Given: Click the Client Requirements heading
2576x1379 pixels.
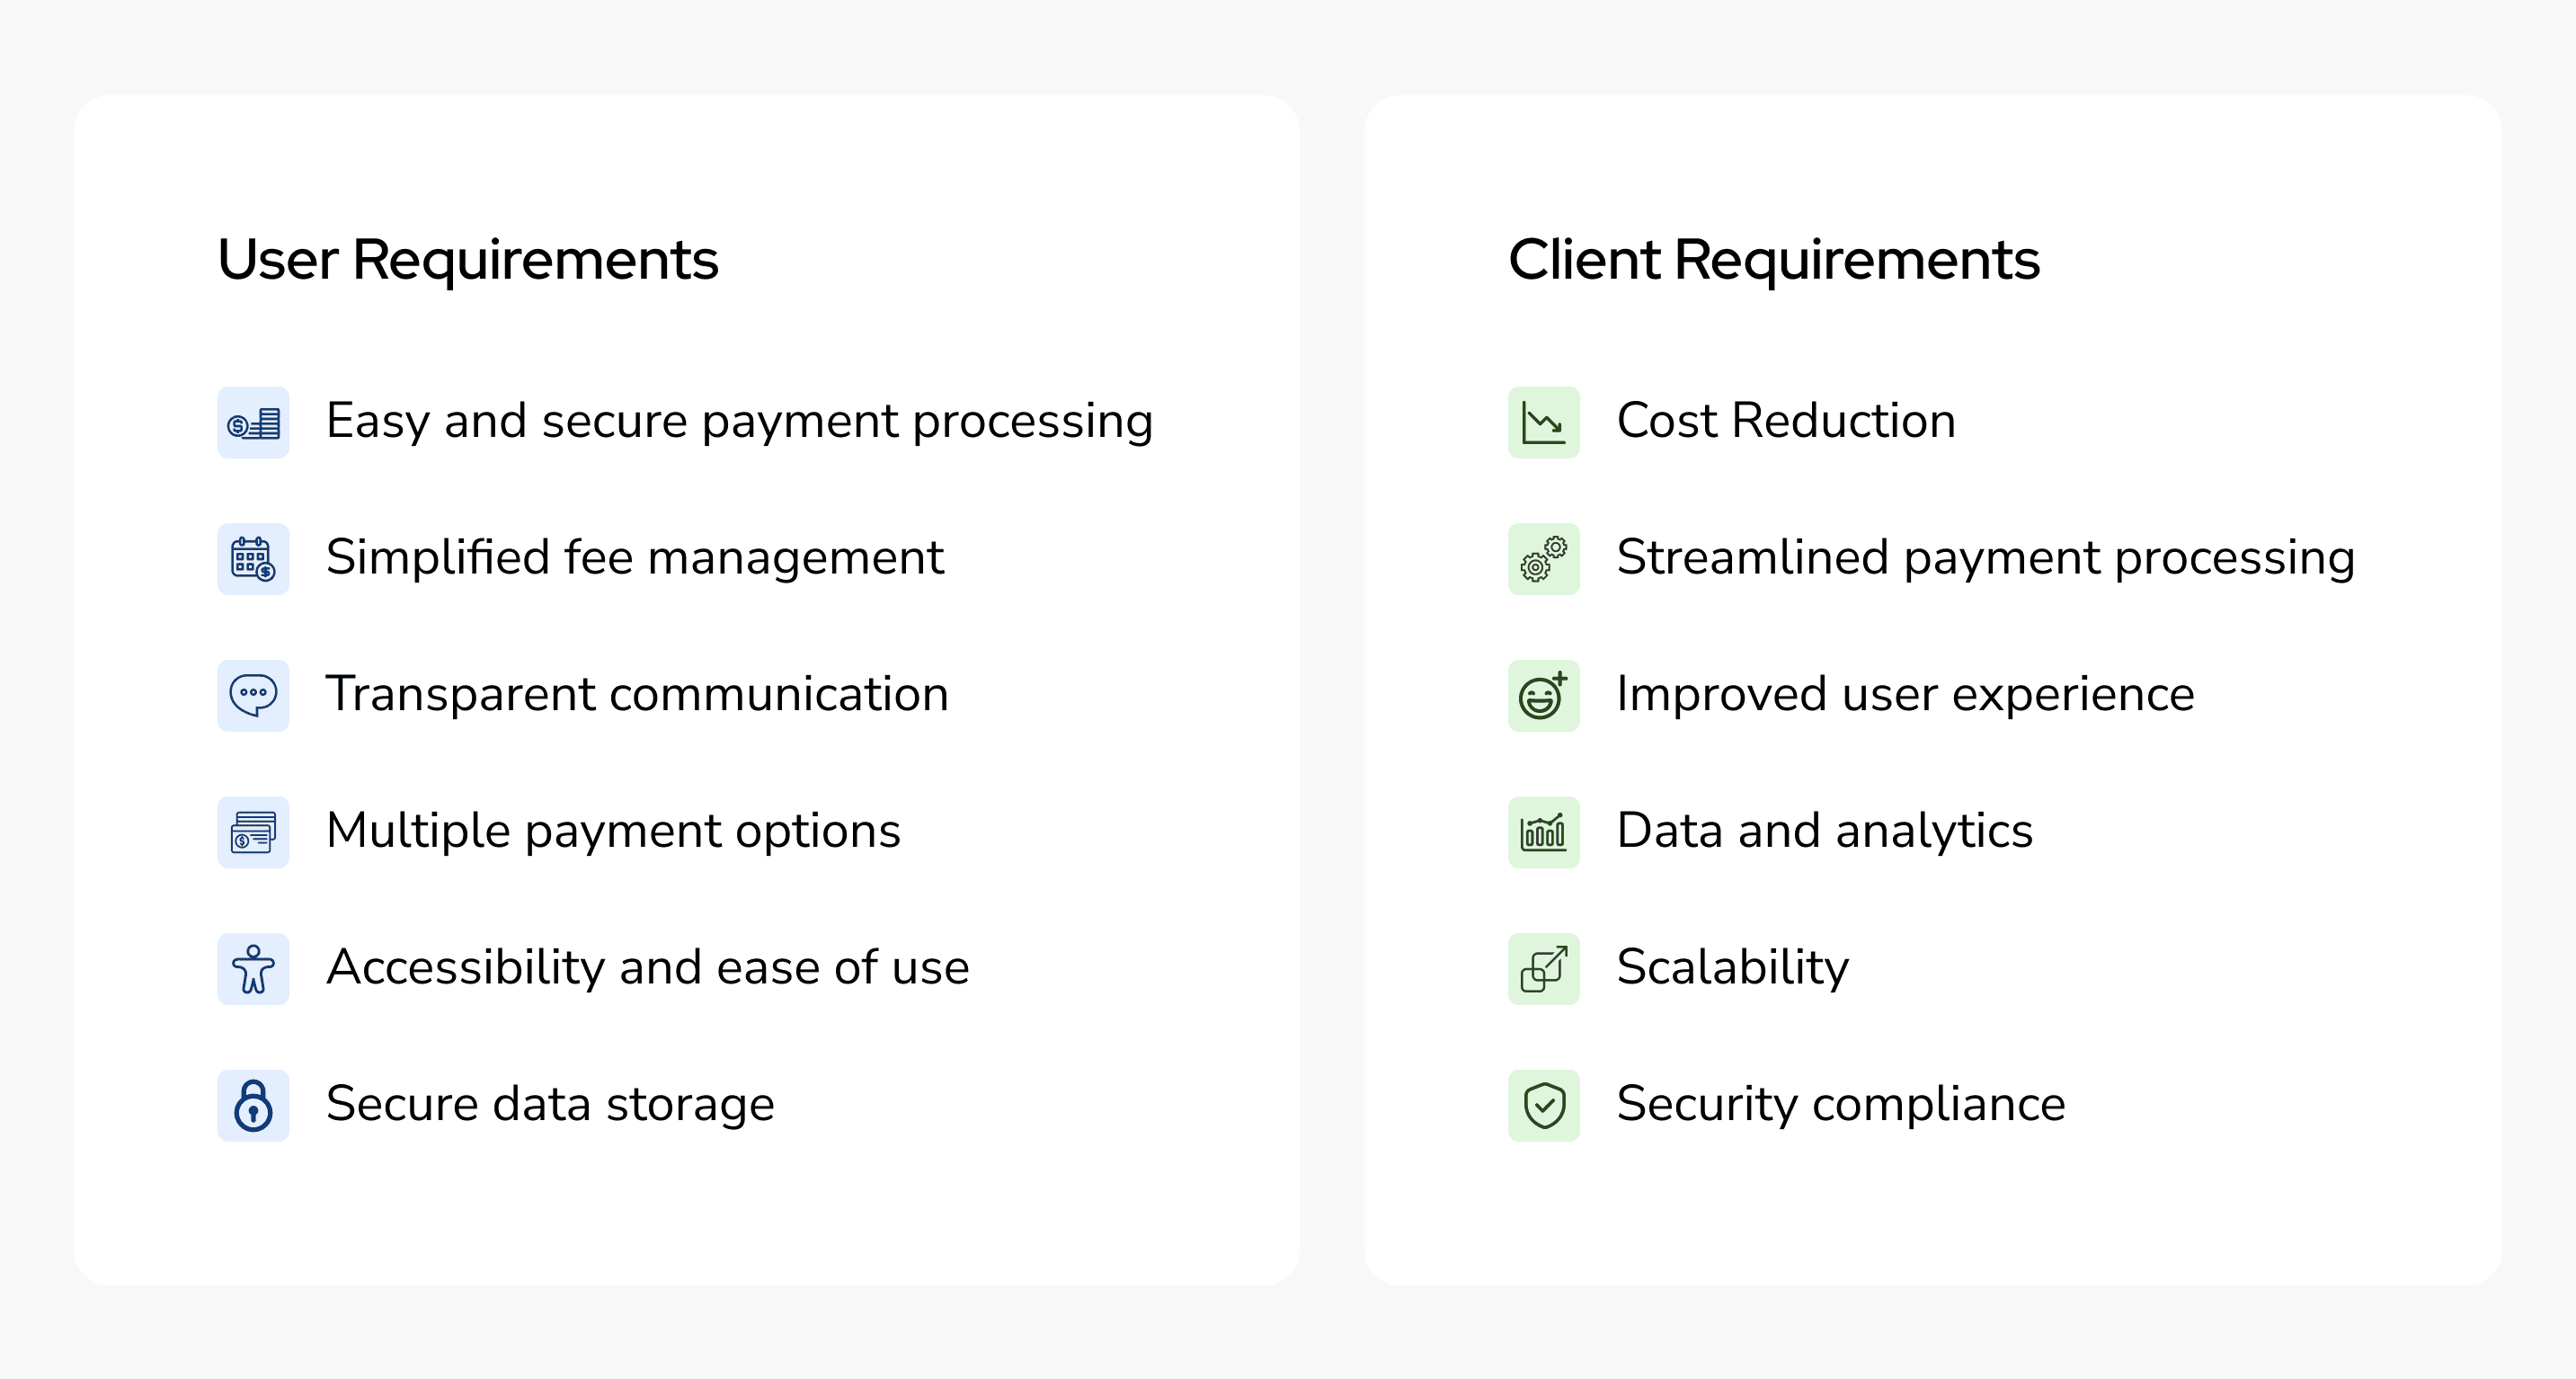Looking at the screenshot, I should coord(1773,260).
